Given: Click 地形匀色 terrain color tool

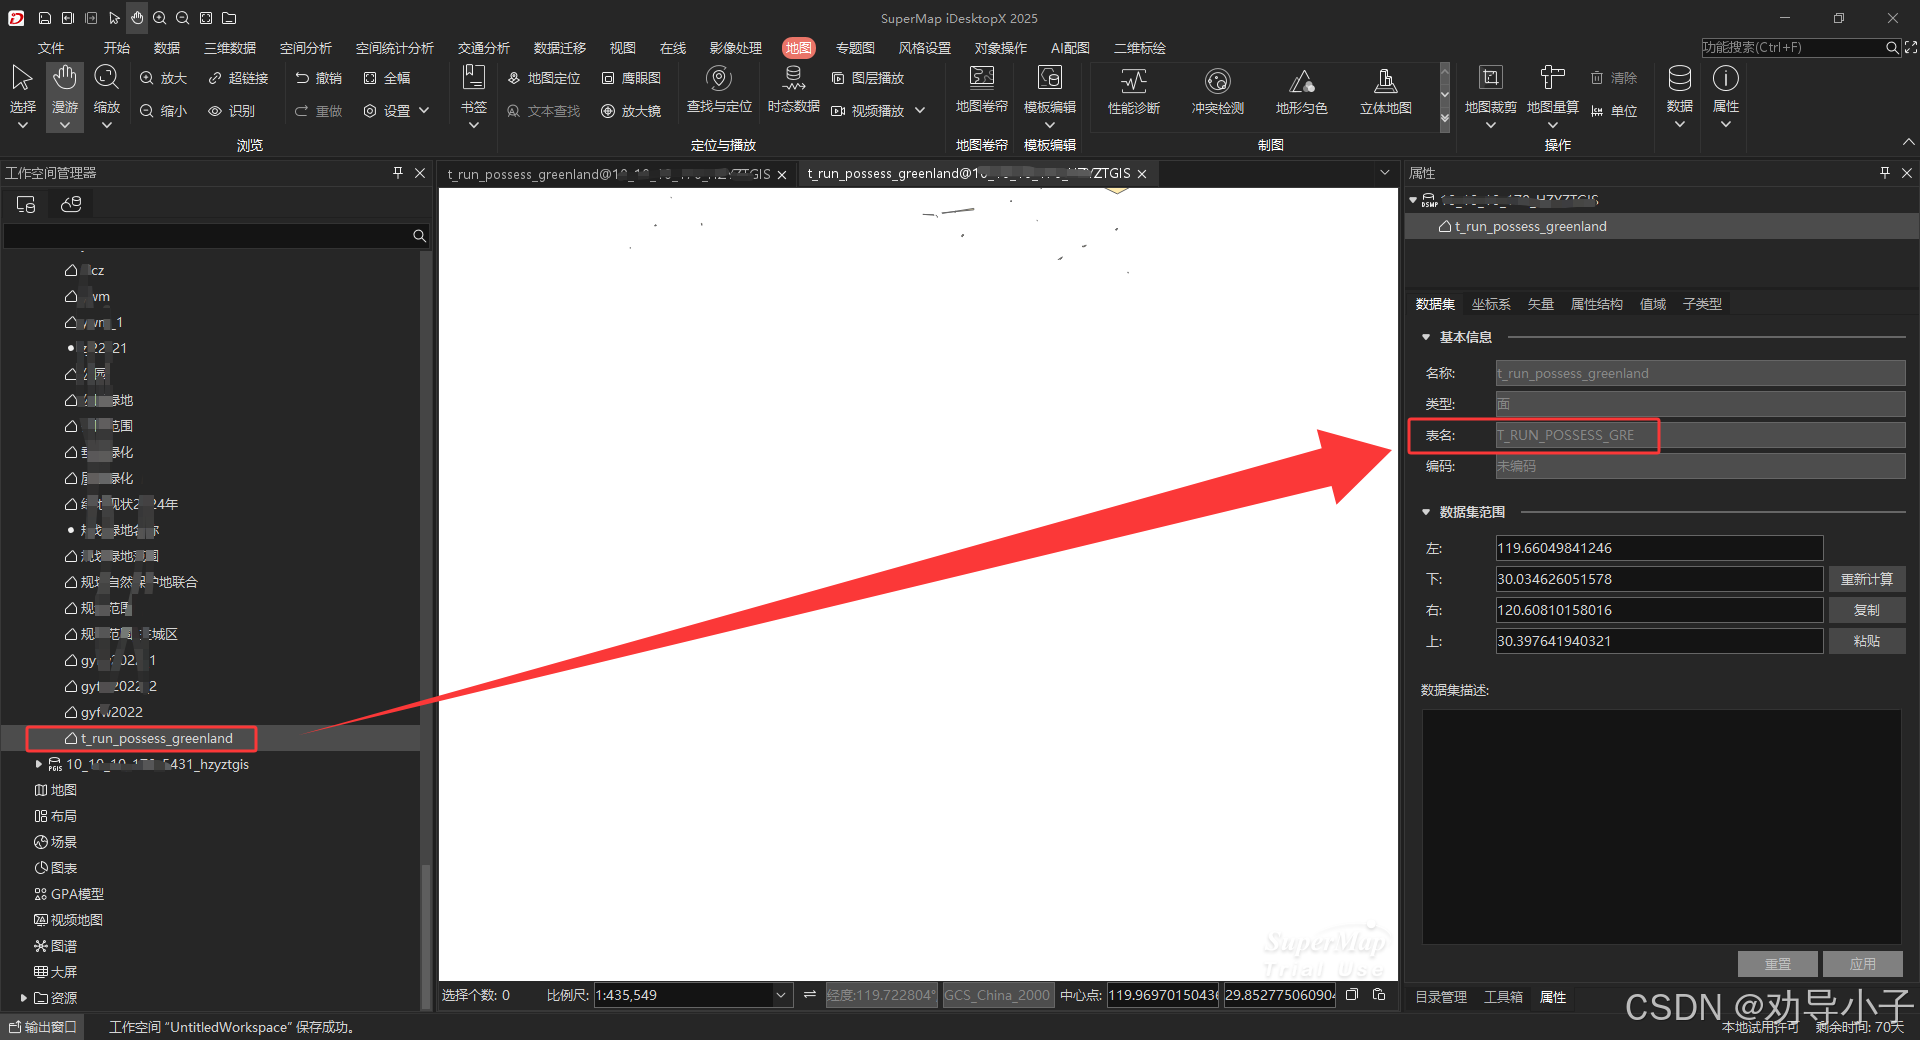Looking at the screenshot, I should coord(1302,92).
